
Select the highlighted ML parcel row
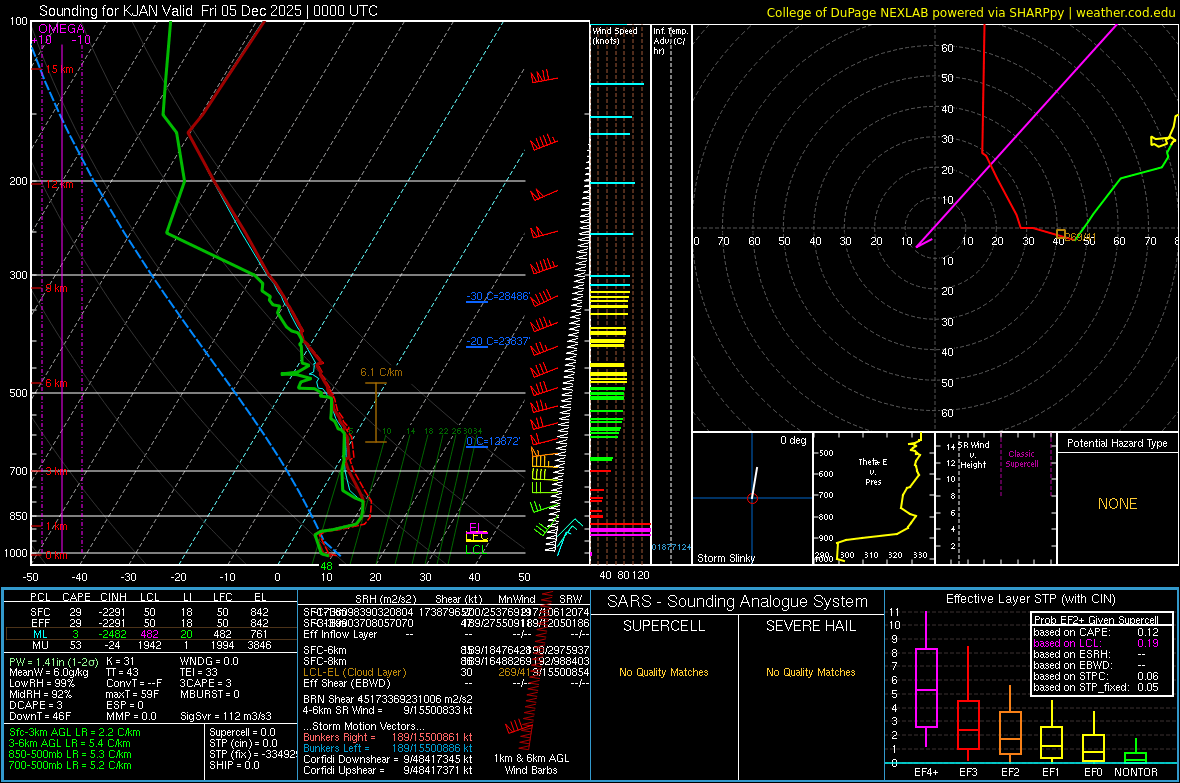coord(149,634)
